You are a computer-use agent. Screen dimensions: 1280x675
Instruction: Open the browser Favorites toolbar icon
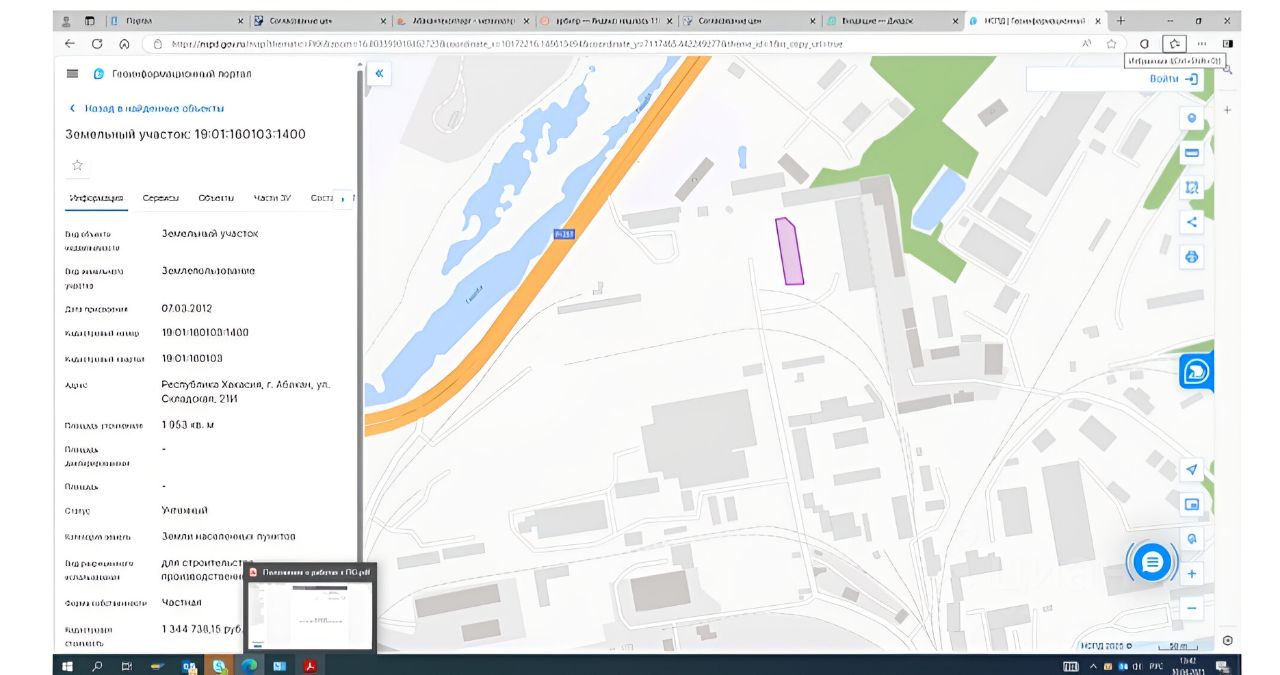coord(1175,44)
